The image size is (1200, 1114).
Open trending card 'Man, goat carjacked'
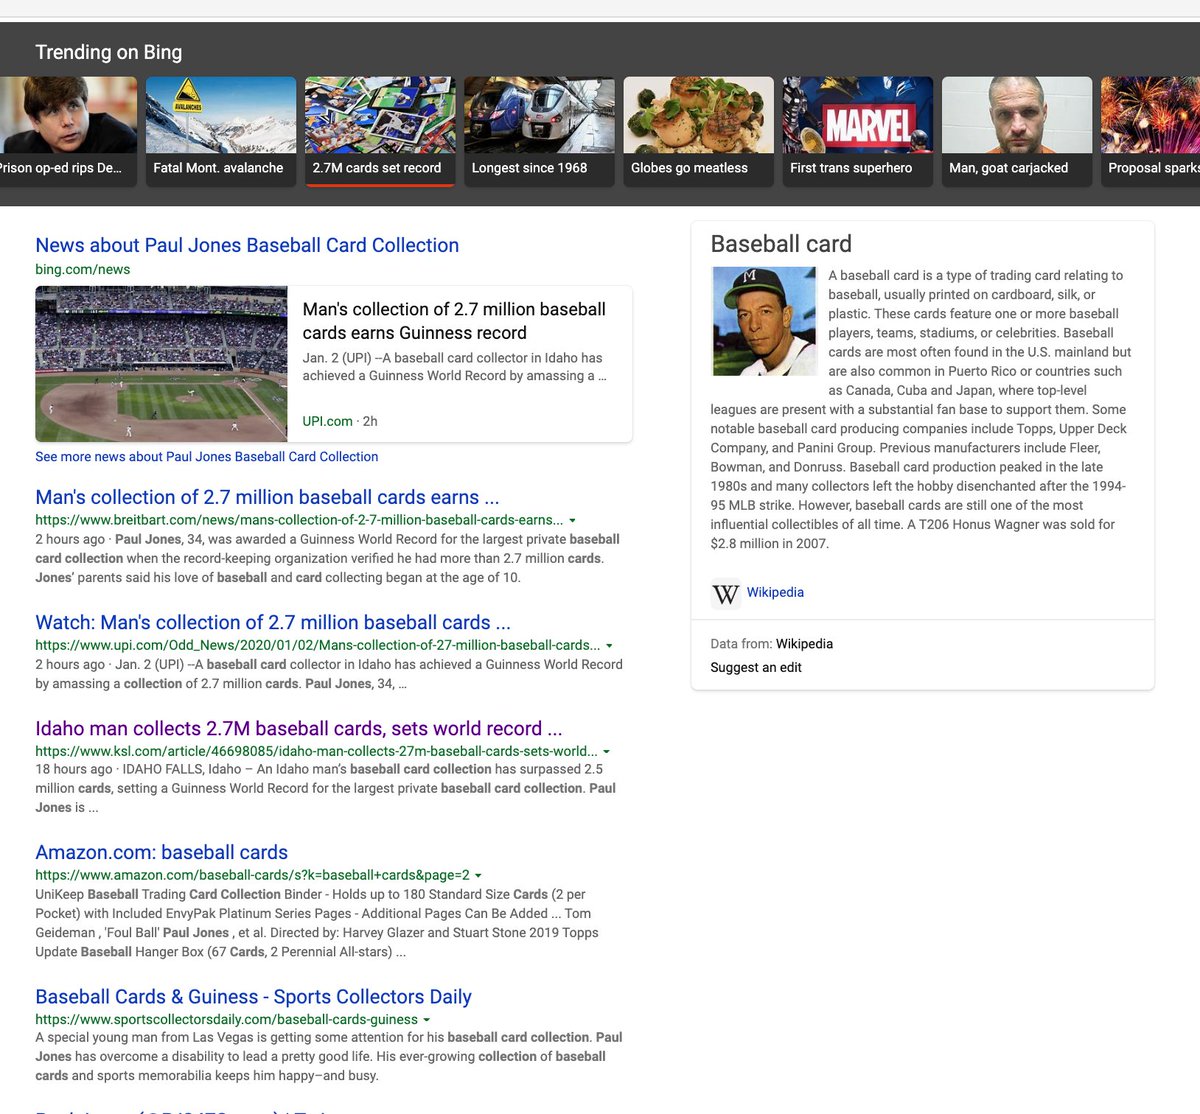click(x=1017, y=131)
